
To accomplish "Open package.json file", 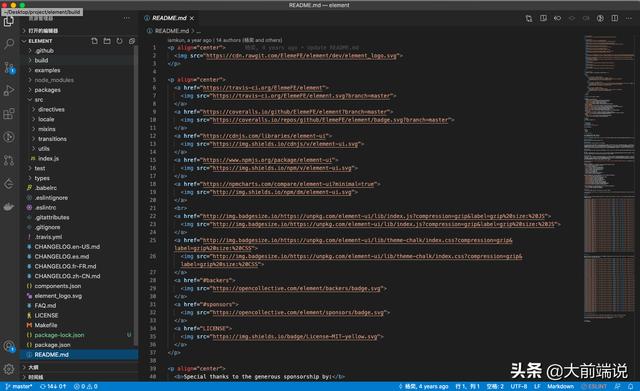I will point(80,344).
